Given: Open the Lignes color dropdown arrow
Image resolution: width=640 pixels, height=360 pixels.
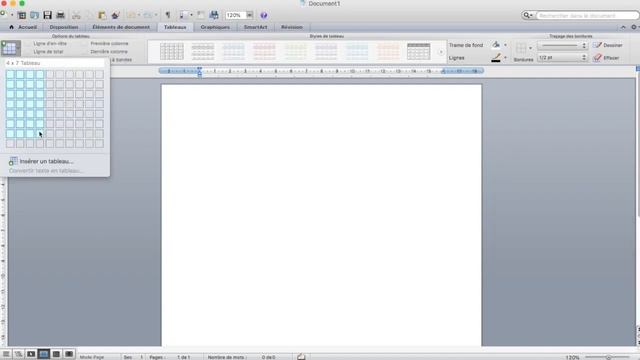Looking at the screenshot, I should coord(505,58).
